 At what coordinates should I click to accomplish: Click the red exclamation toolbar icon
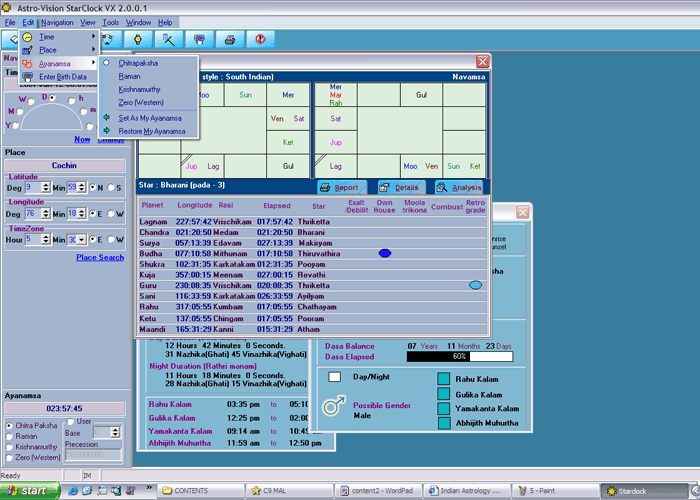[x=260, y=39]
